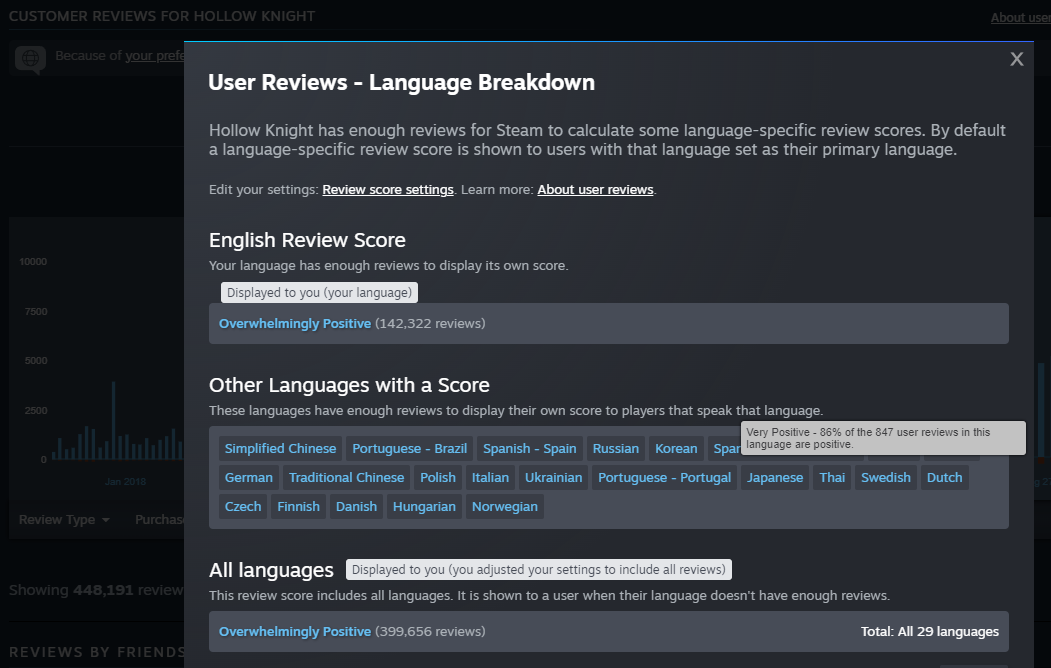
Task: Select Hungarian language score
Action: (424, 507)
